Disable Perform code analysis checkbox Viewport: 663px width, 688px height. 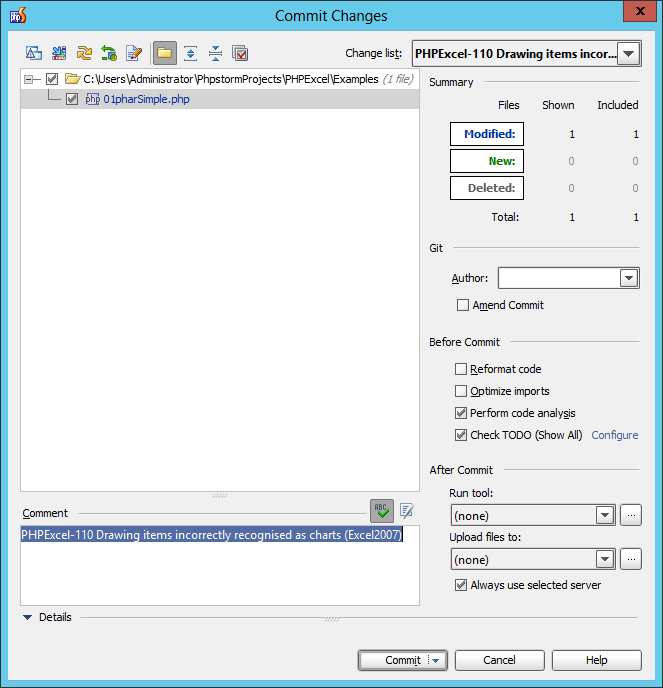click(461, 413)
